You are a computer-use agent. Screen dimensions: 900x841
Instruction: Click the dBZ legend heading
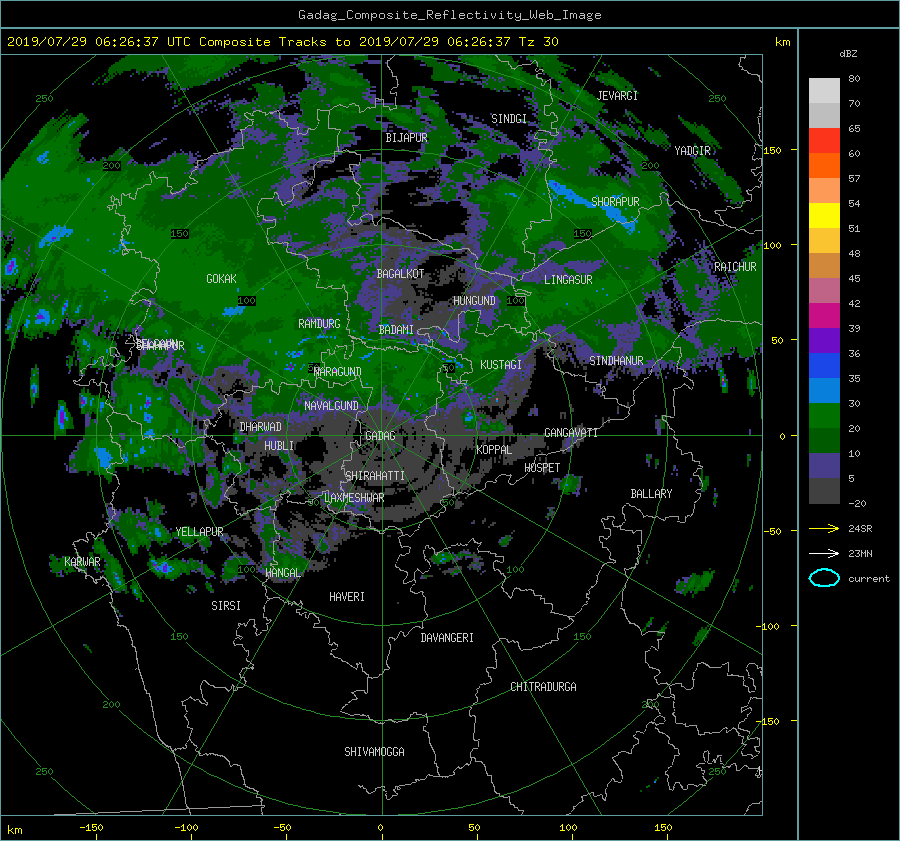pos(848,53)
